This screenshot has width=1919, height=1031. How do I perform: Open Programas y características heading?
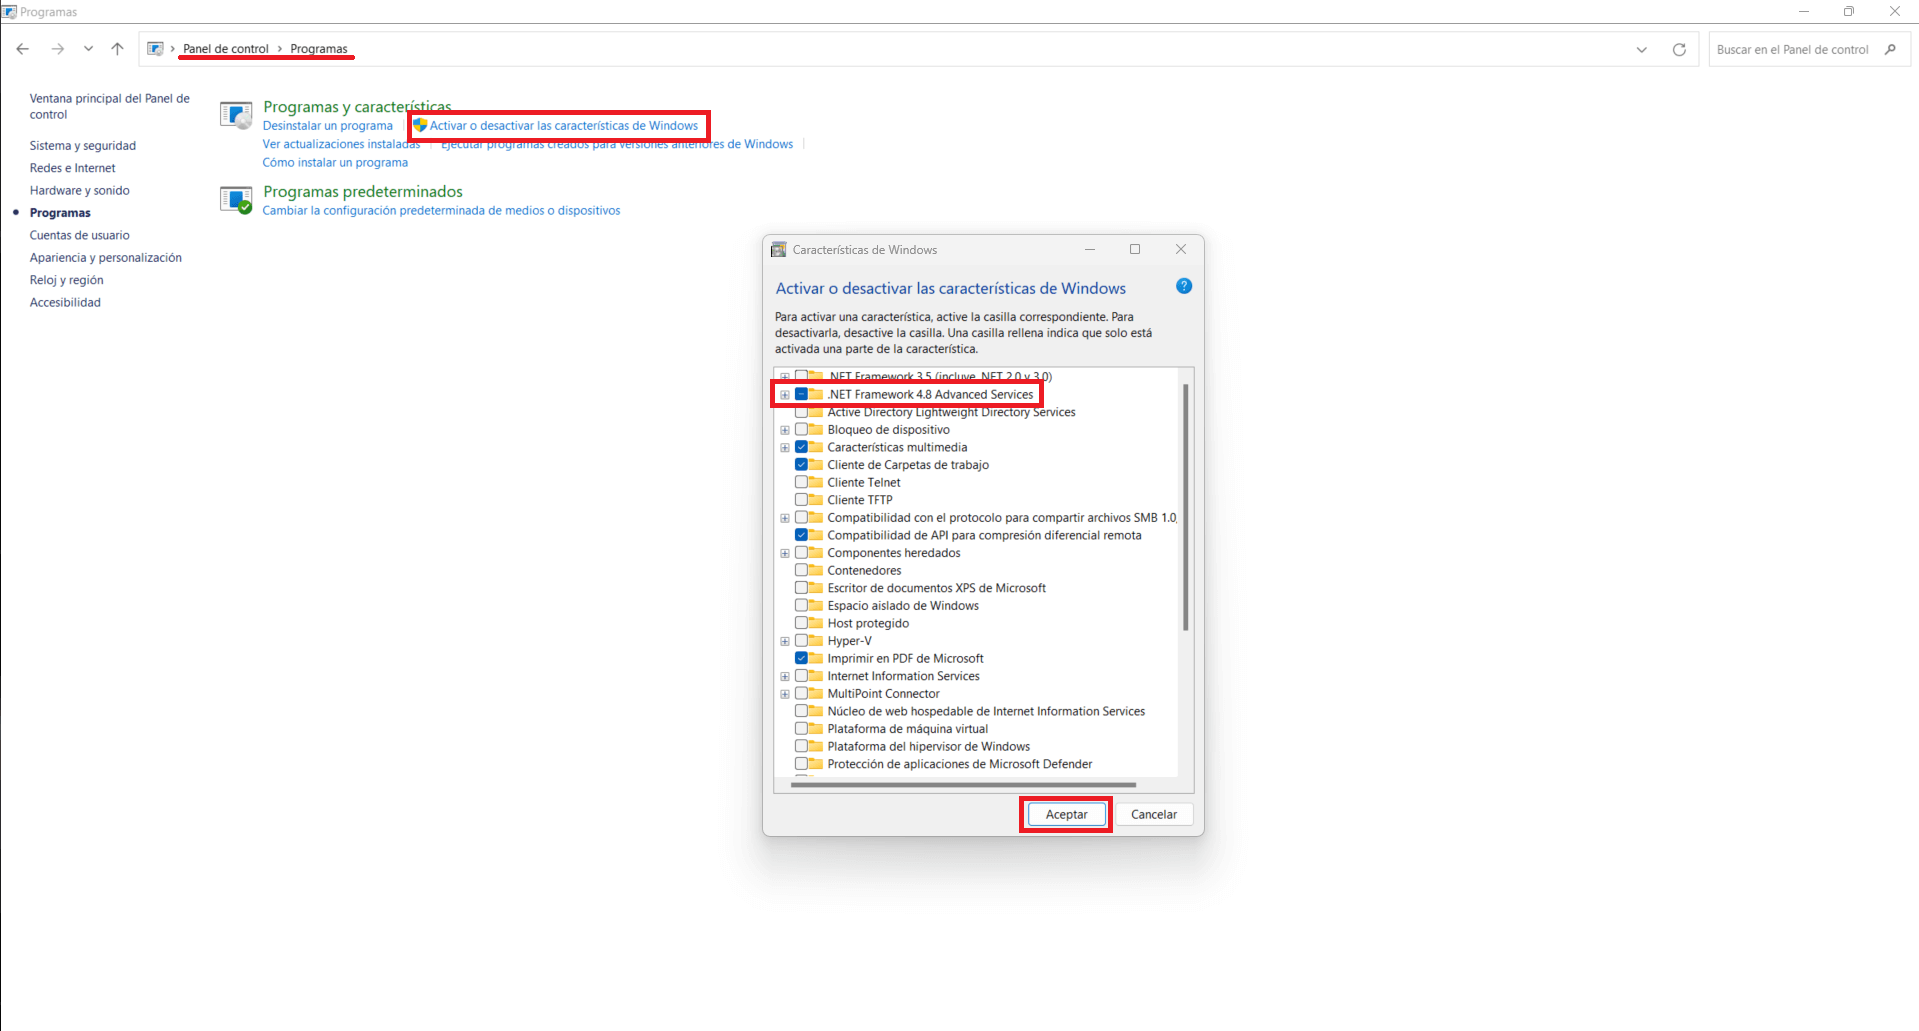point(357,107)
